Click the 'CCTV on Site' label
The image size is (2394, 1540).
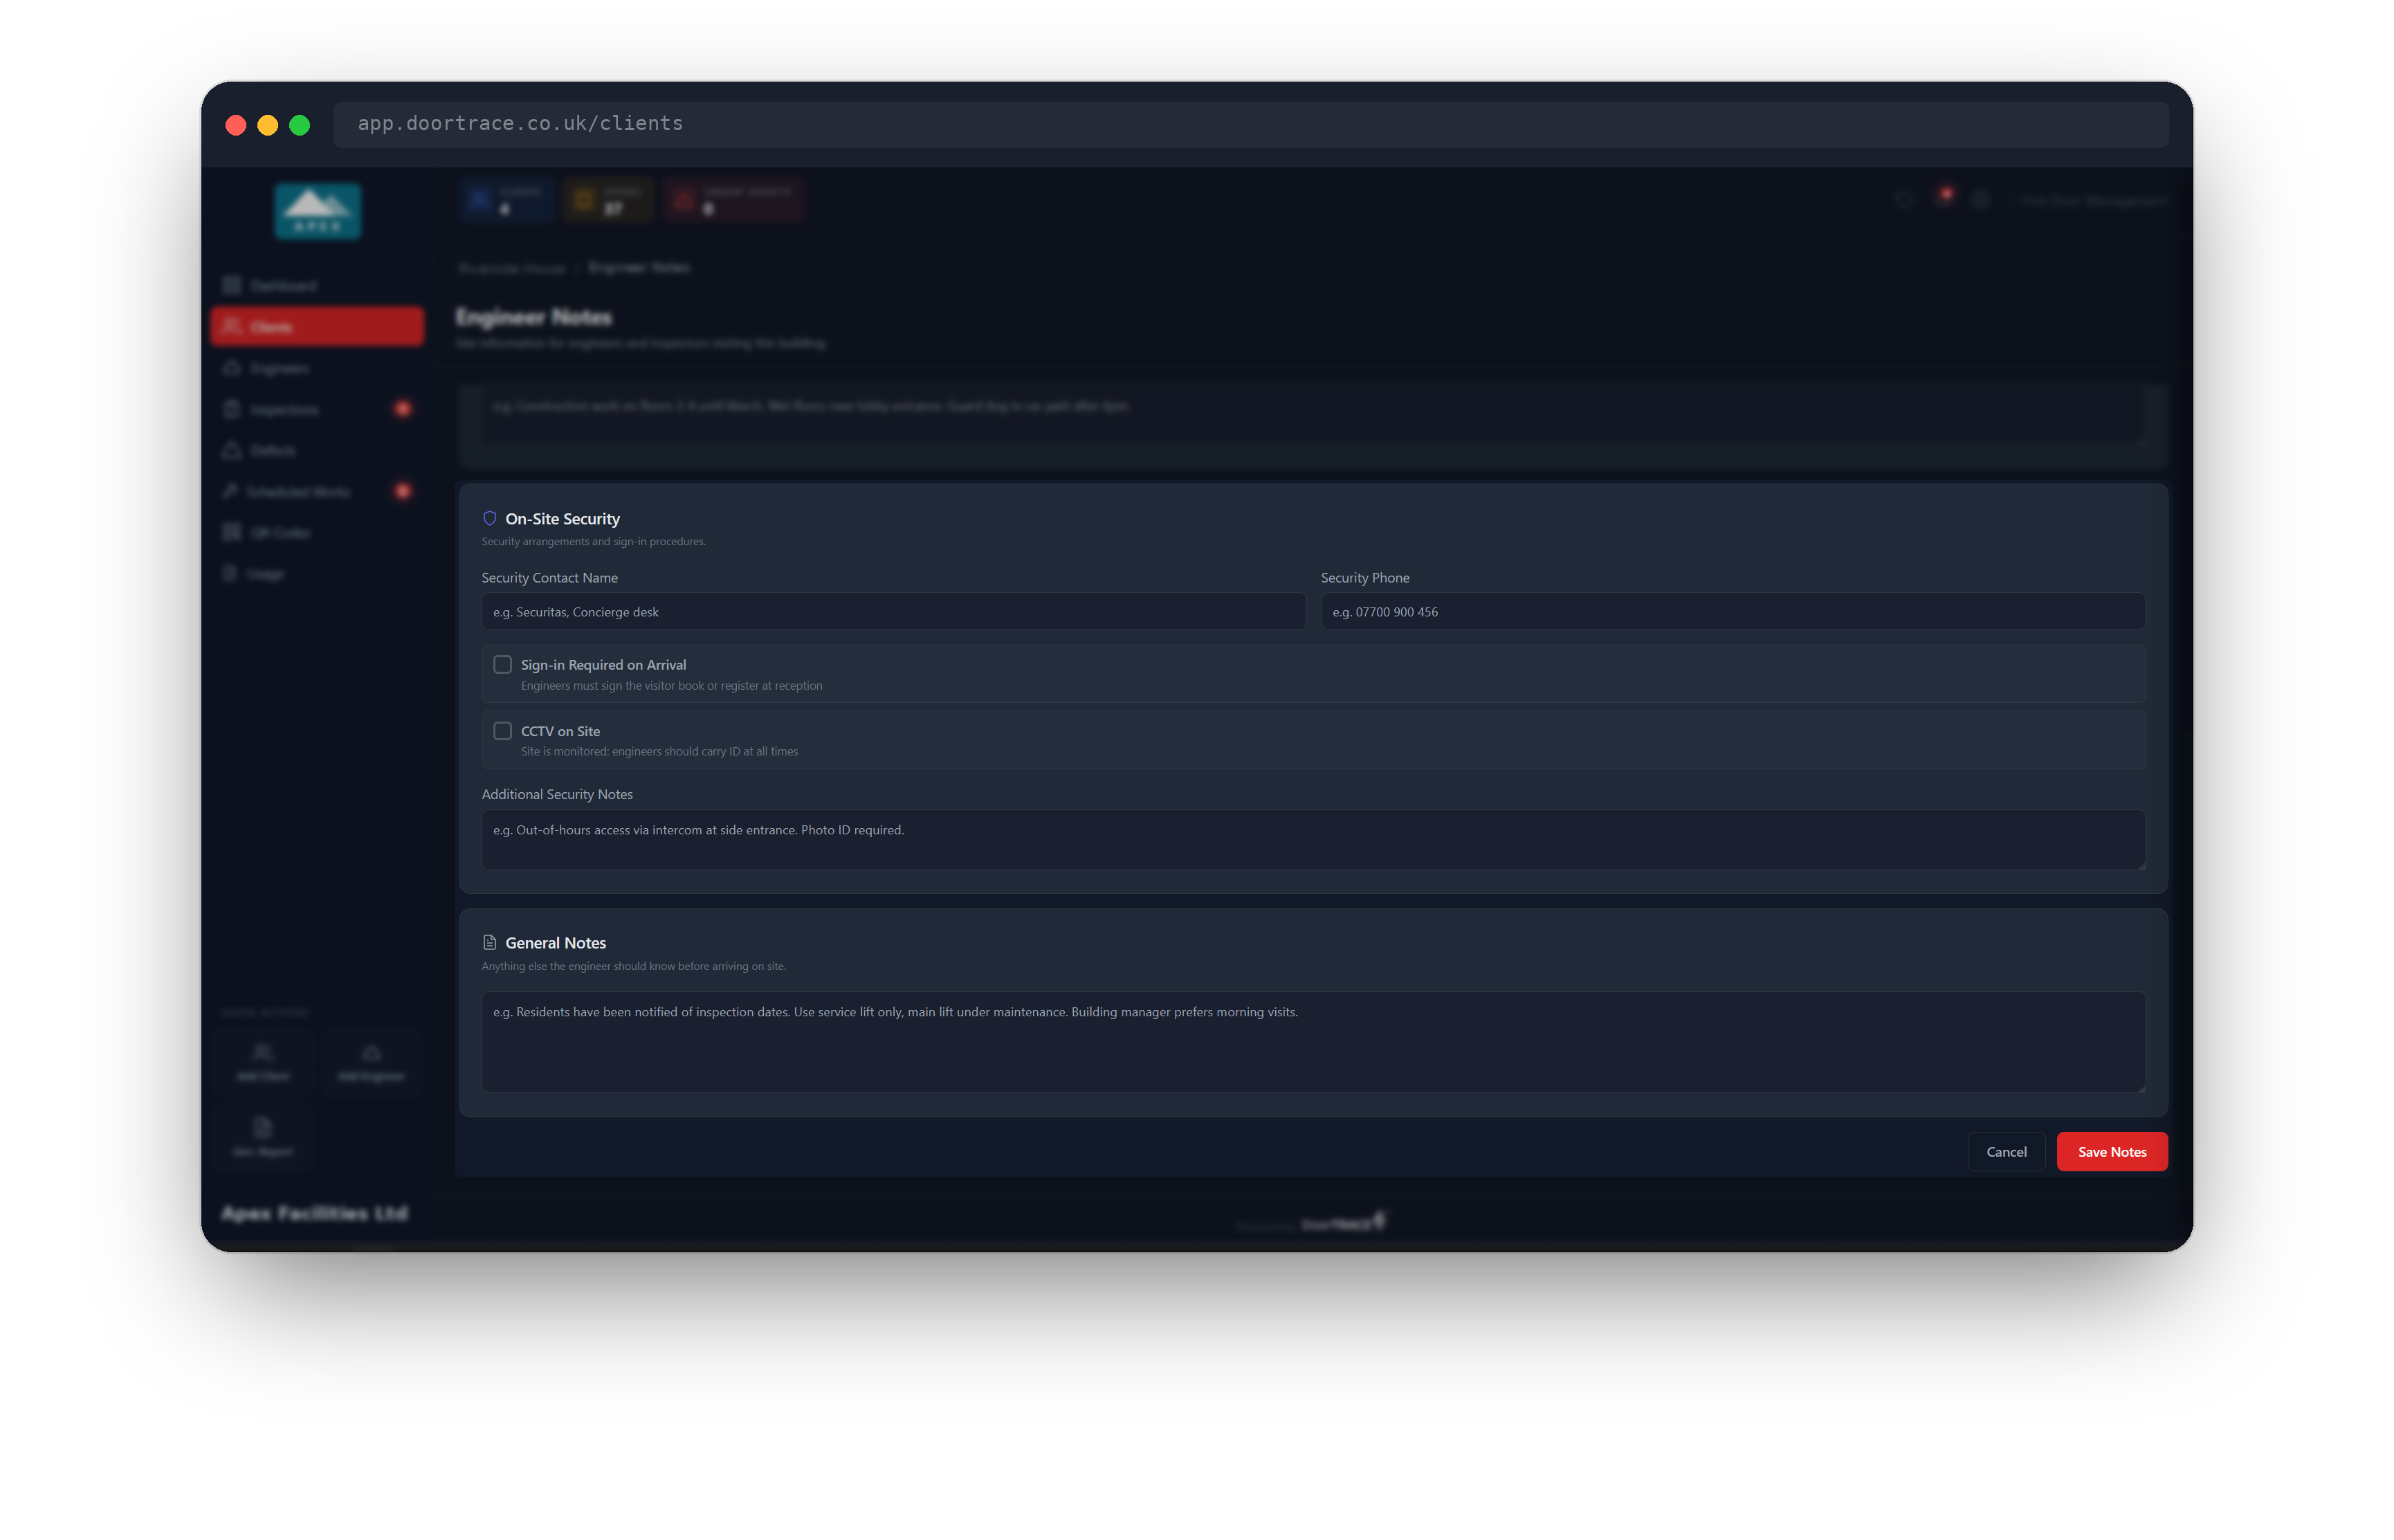(560, 731)
